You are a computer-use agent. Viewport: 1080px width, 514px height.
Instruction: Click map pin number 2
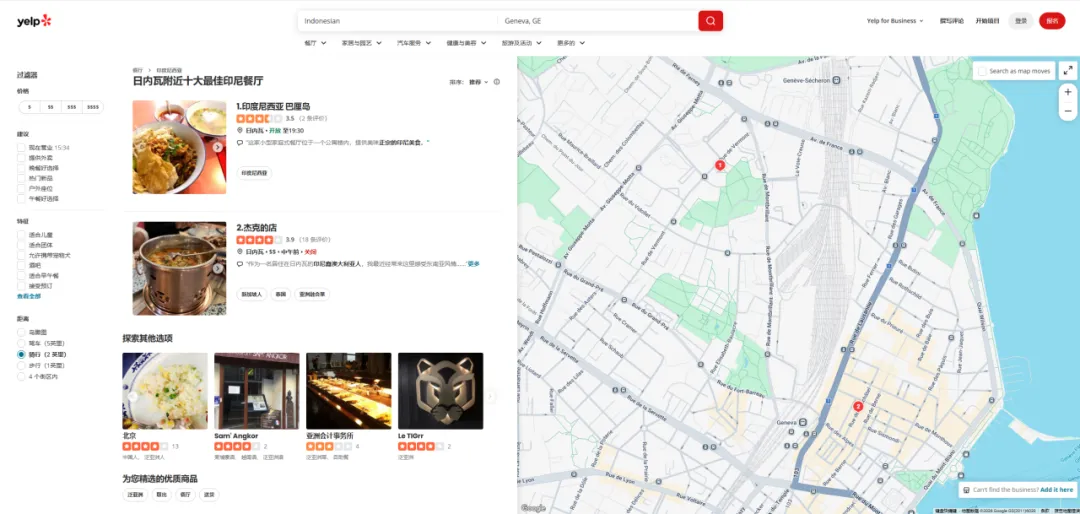858,407
